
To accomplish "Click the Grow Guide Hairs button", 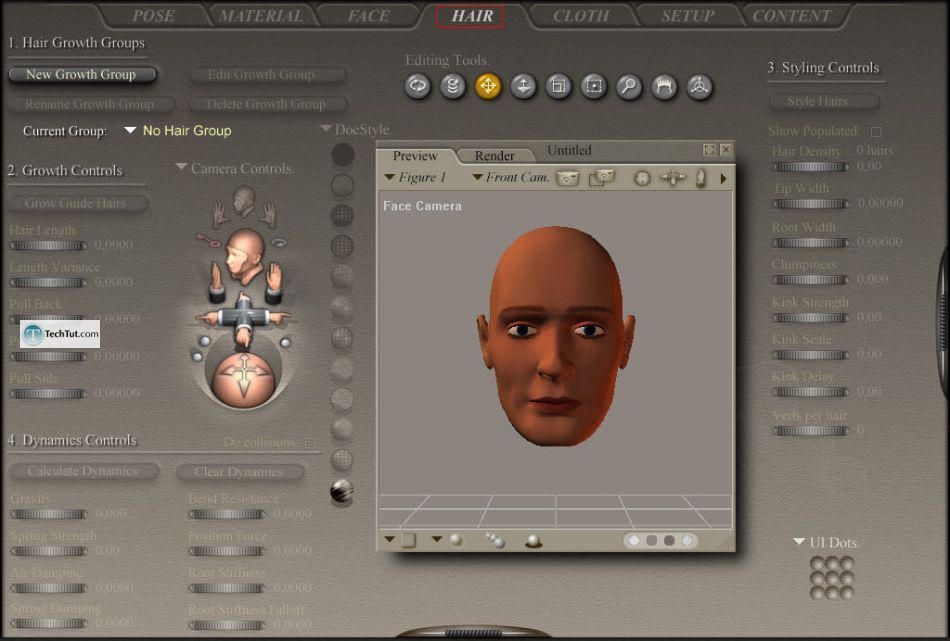I will pos(76,204).
